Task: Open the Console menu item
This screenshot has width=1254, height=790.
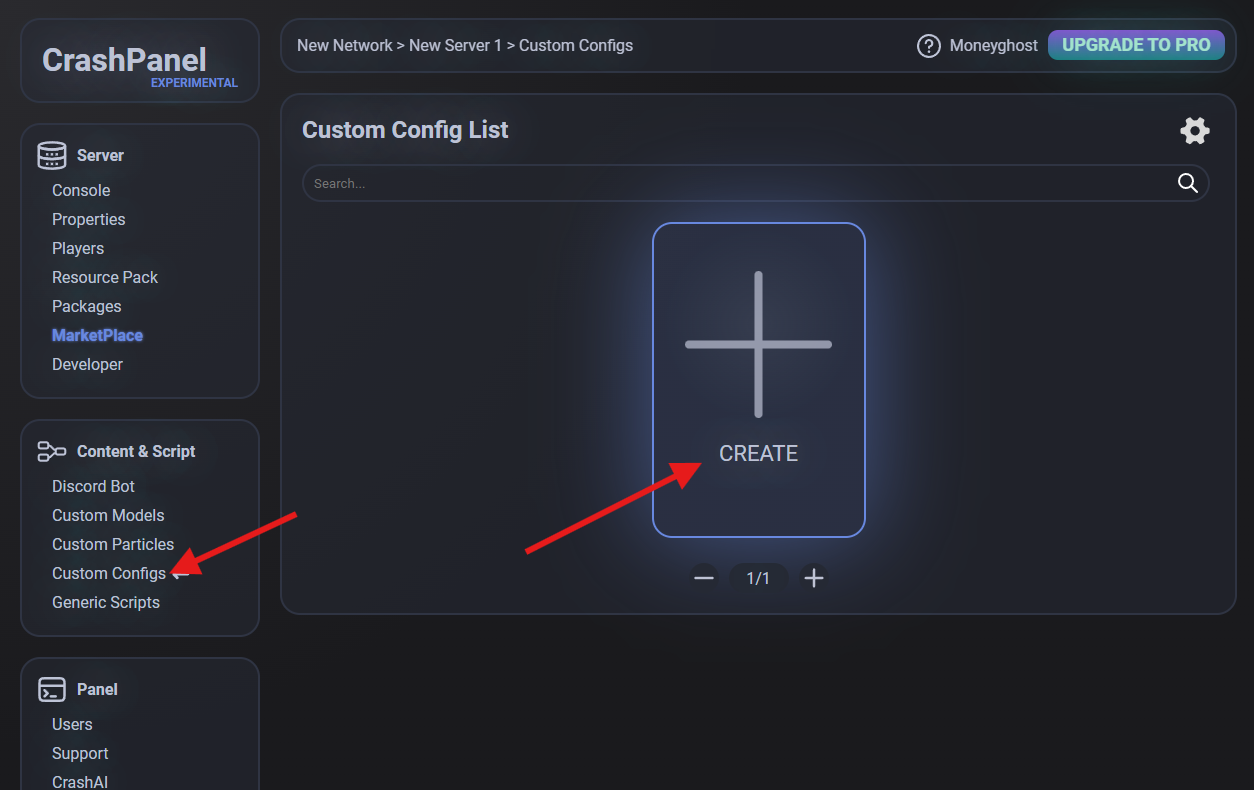Action: point(81,190)
